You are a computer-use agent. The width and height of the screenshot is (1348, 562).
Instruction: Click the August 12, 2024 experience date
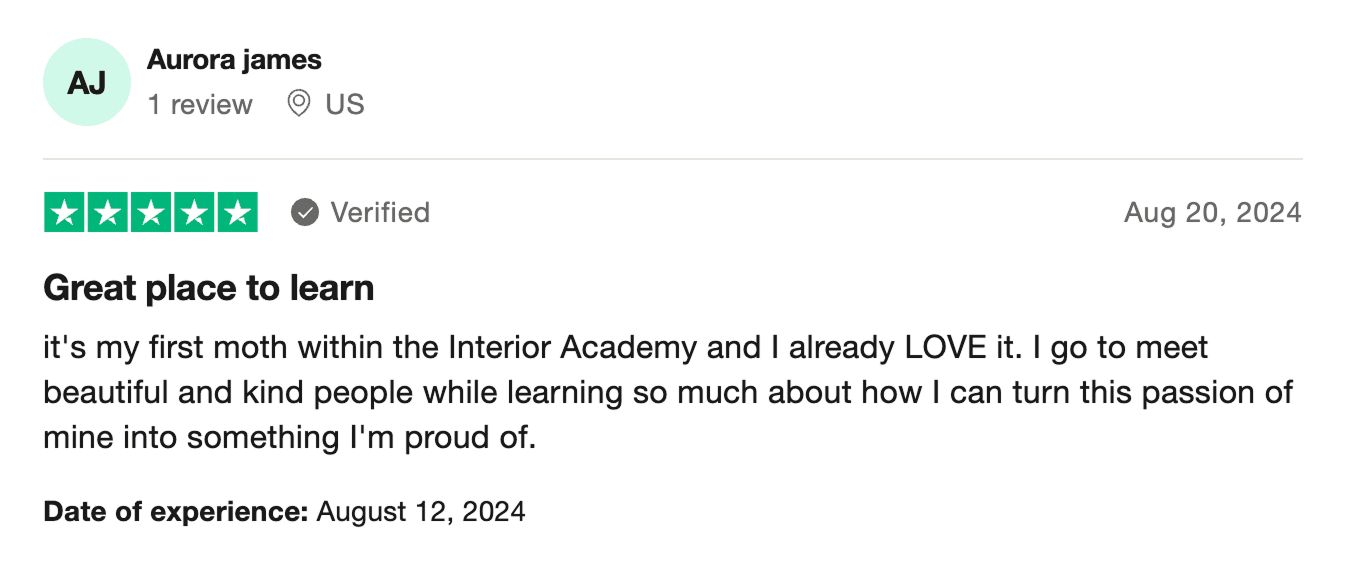tap(421, 512)
